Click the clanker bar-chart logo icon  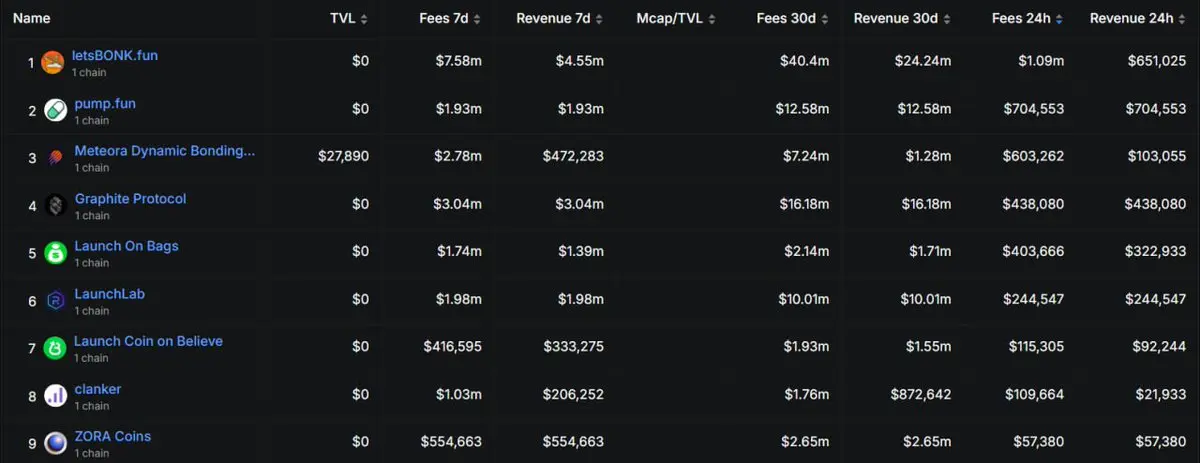(56, 396)
